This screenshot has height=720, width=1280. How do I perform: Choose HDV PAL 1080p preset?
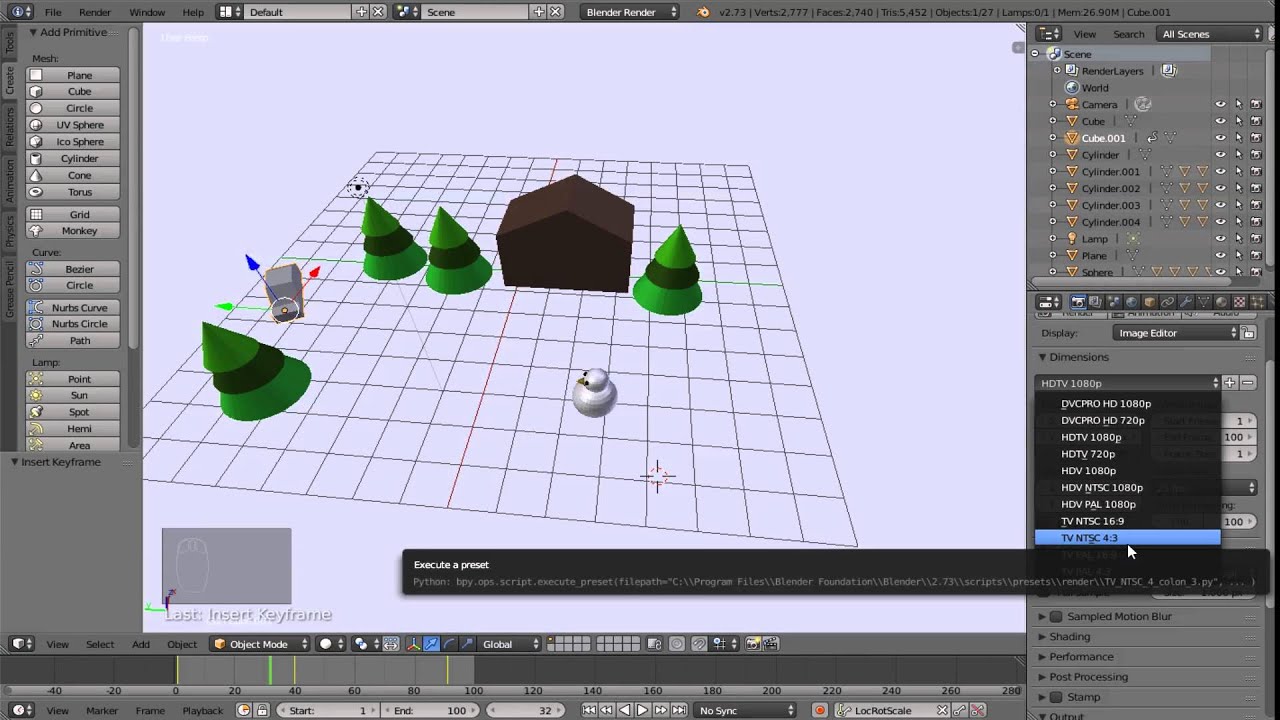(x=1127, y=504)
